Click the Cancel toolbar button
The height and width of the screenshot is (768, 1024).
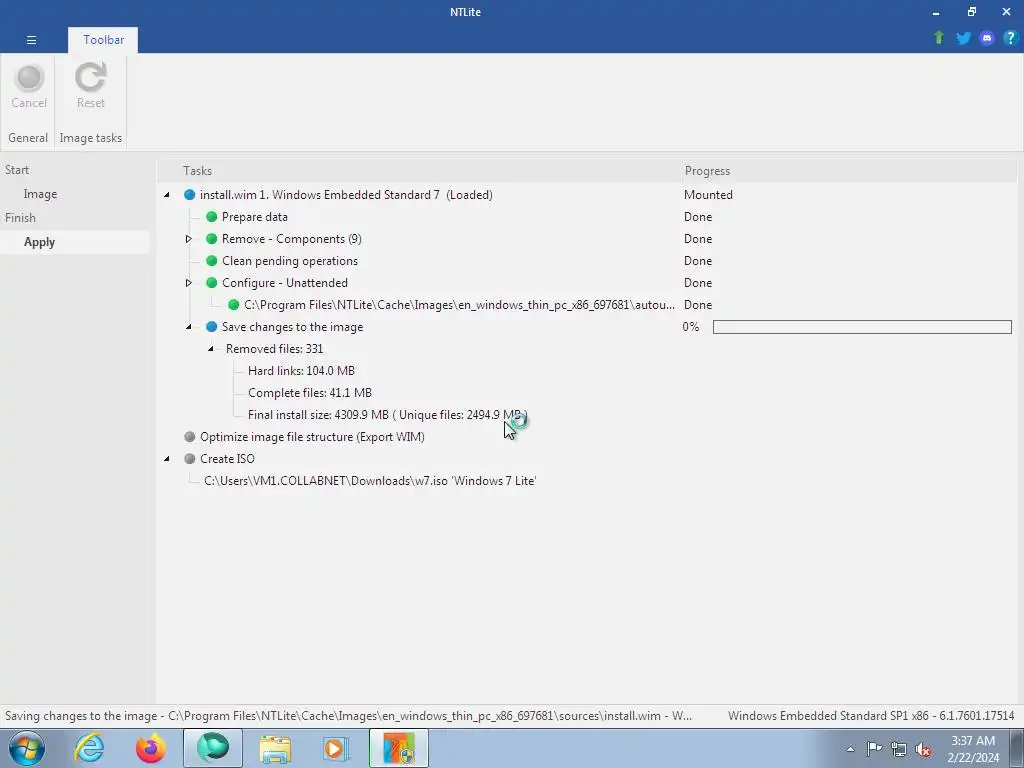tap(29, 88)
